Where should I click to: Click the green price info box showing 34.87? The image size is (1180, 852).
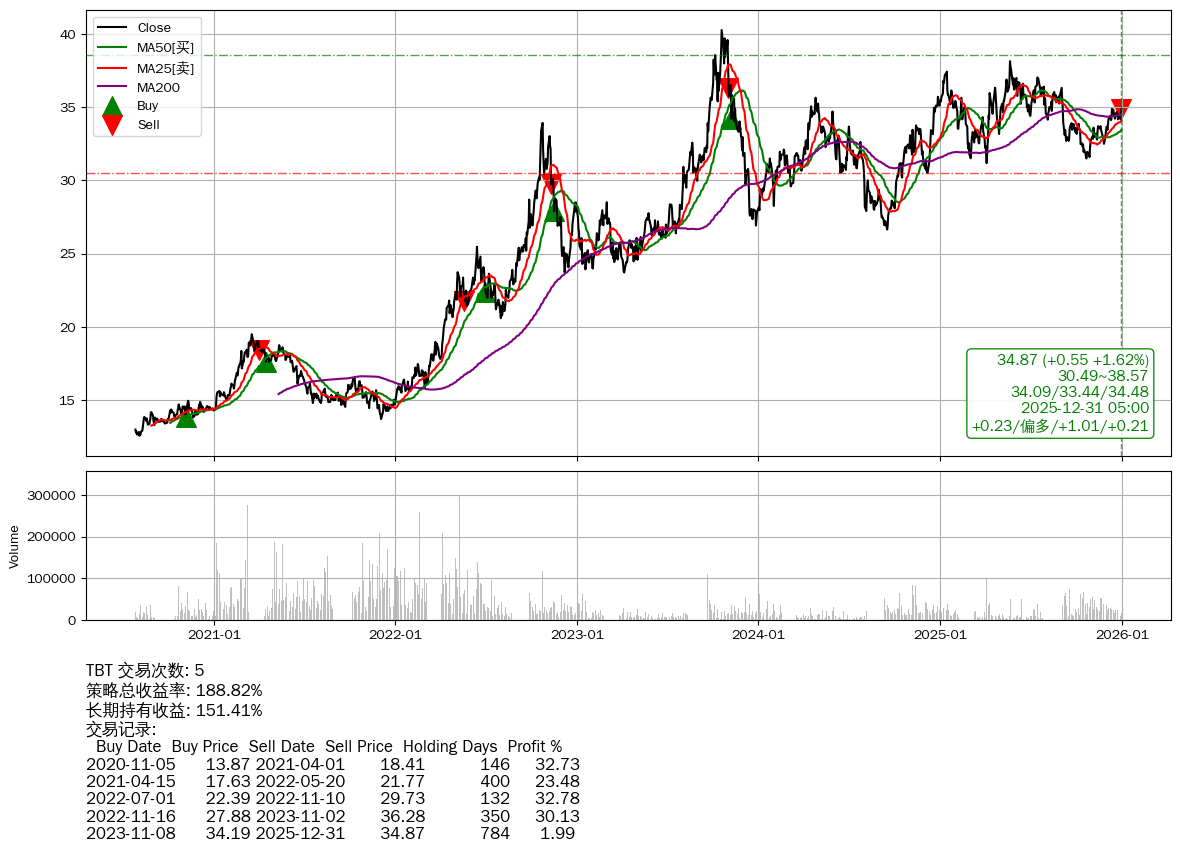pyautogui.click(x=1060, y=392)
